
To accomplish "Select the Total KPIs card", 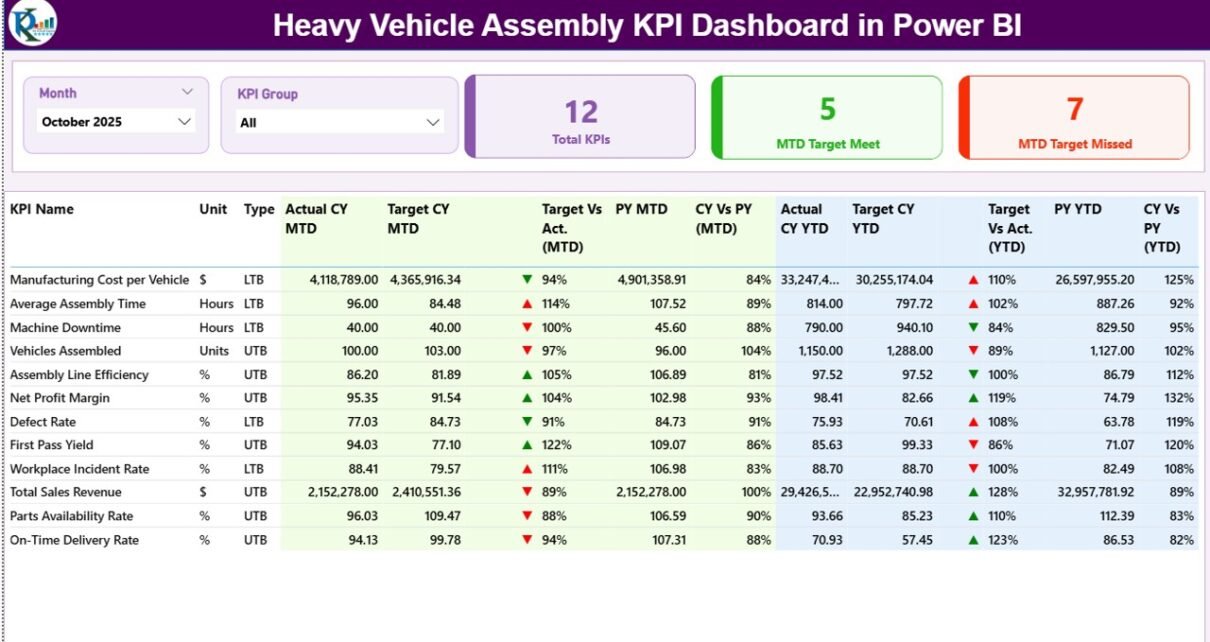I will coord(581,117).
